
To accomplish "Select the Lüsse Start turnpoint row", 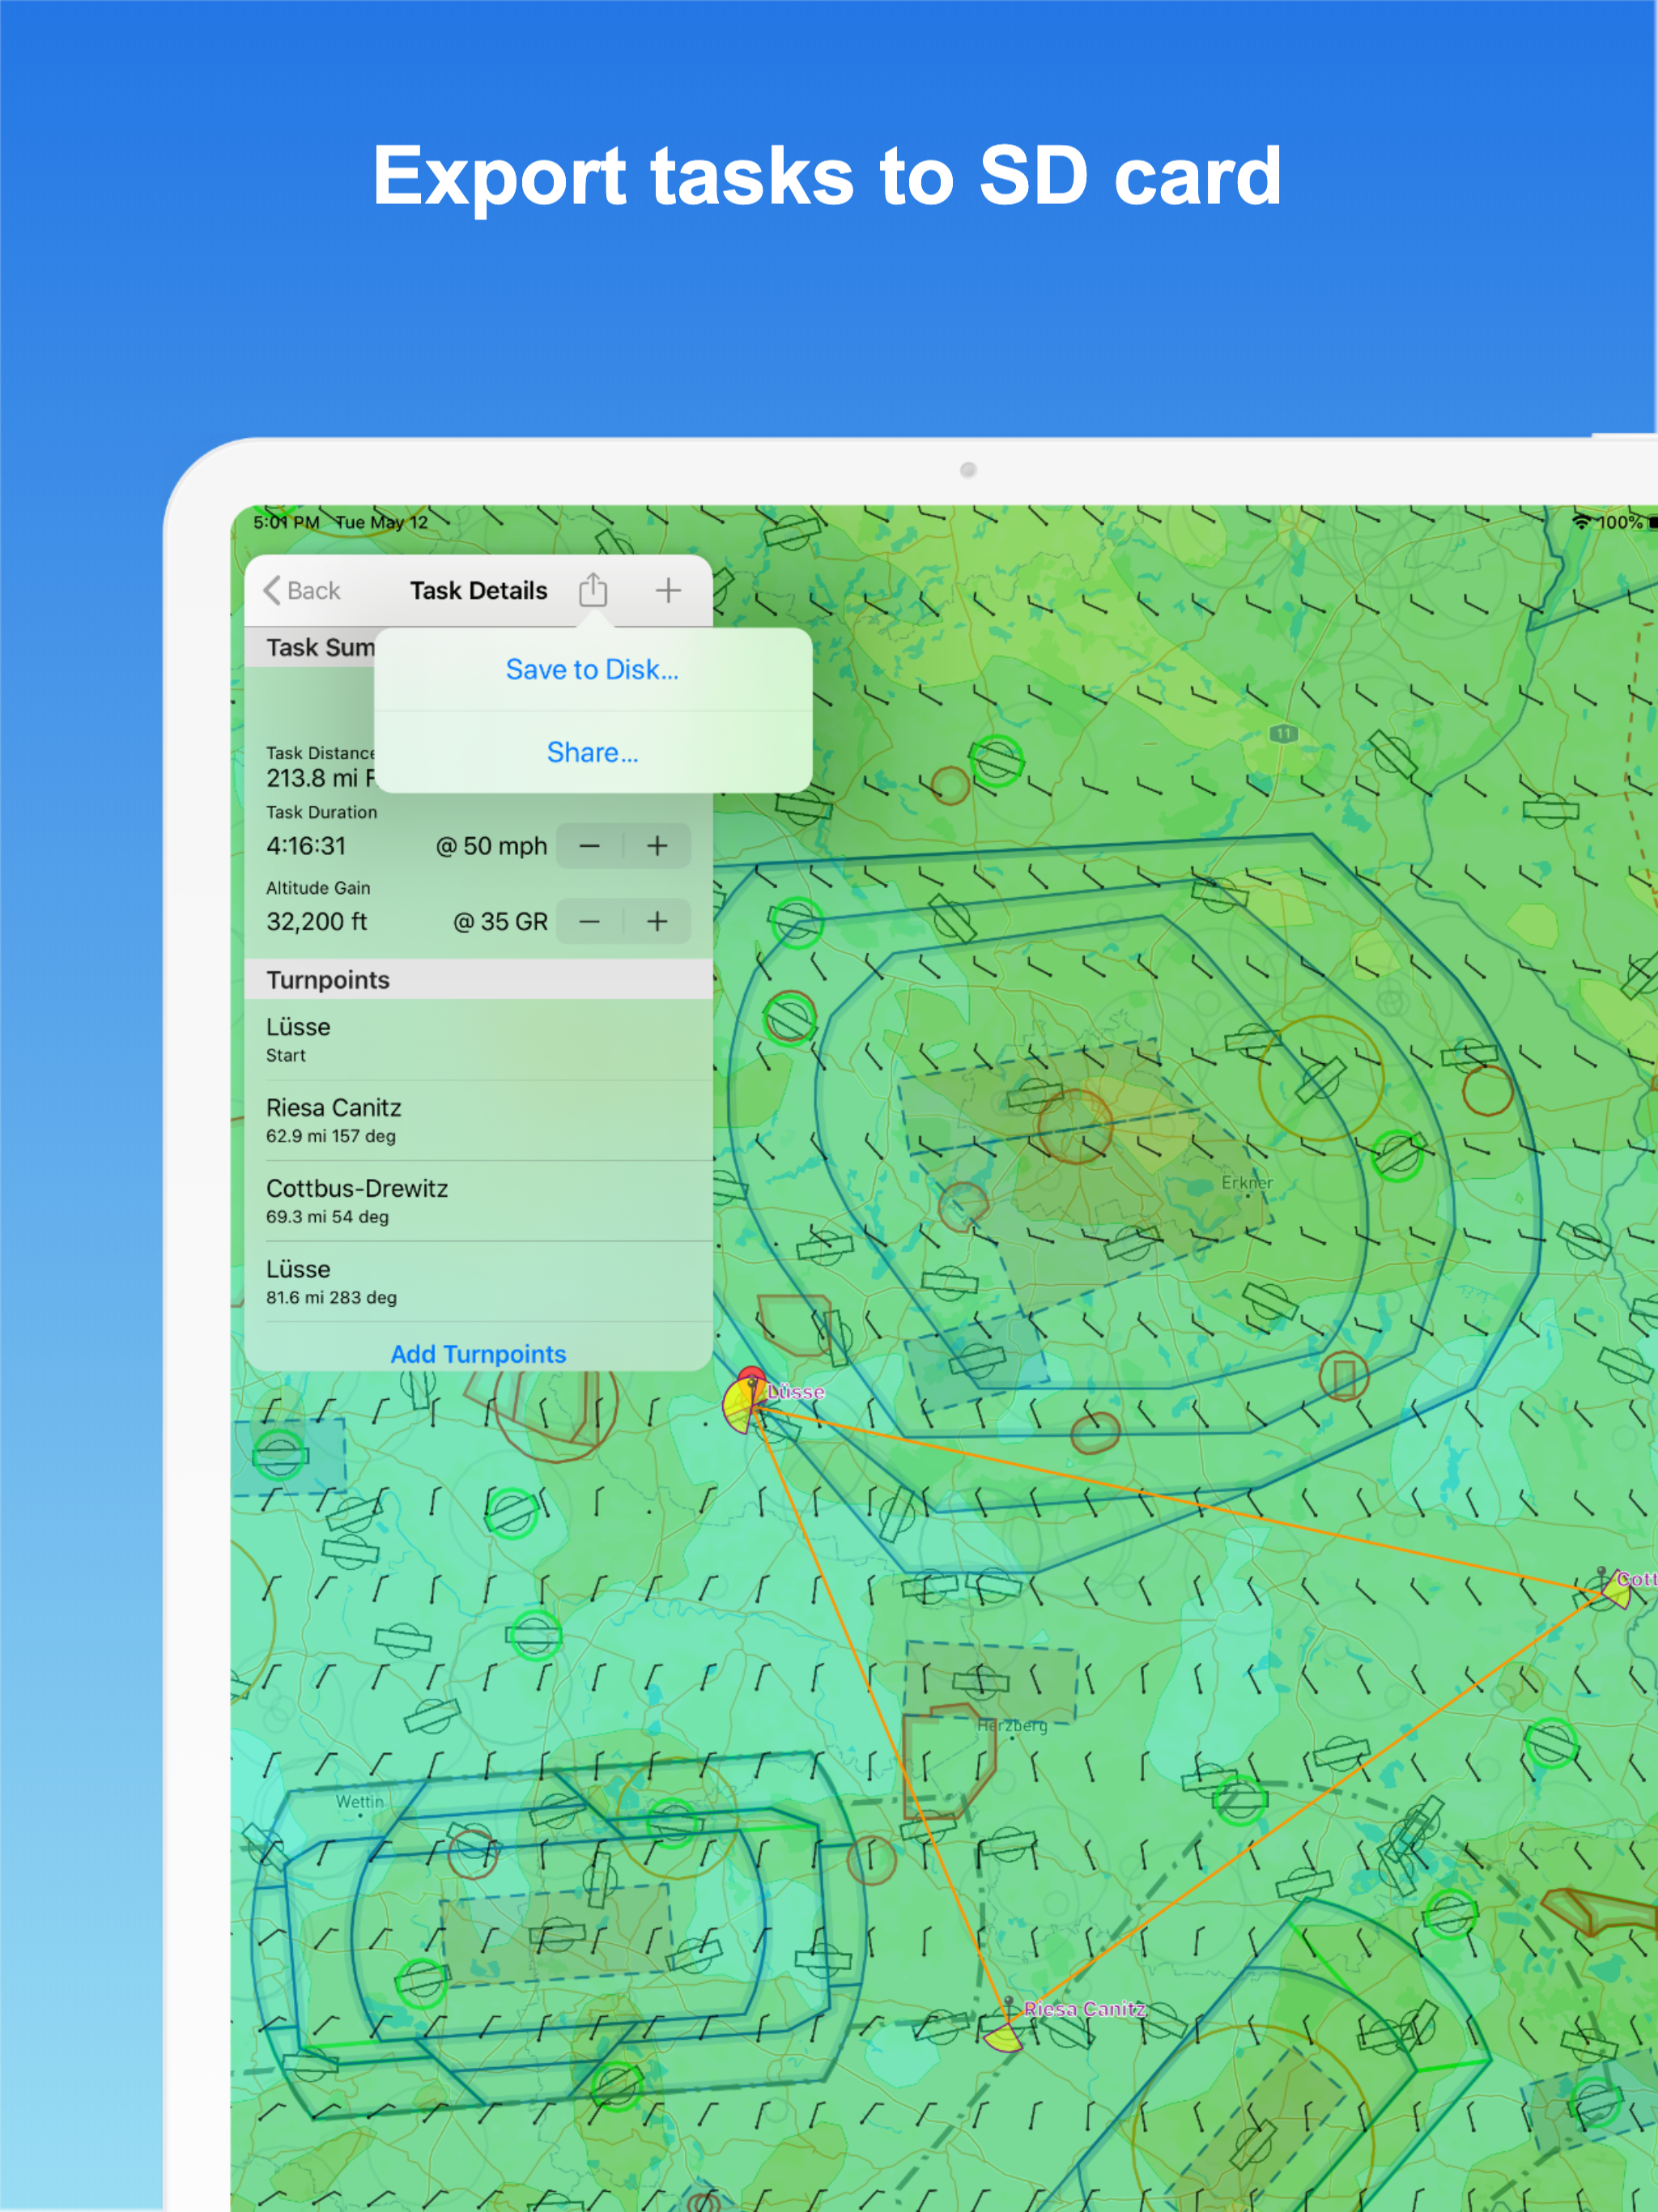I will [x=478, y=1039].
